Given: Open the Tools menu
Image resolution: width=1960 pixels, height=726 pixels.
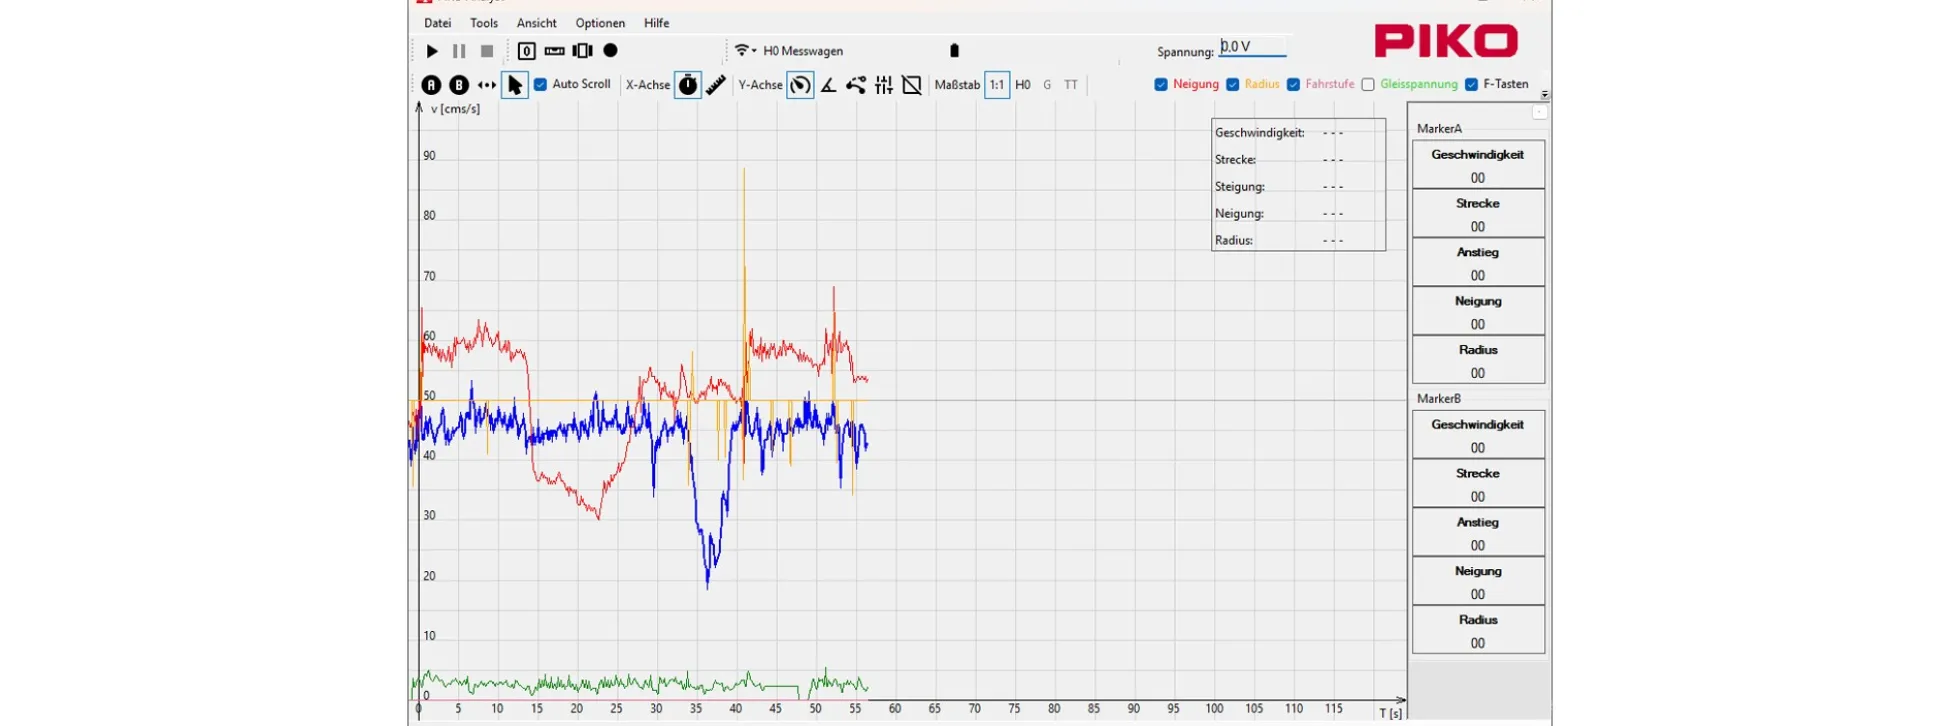Looking at the screenshot, I should 484,23.
